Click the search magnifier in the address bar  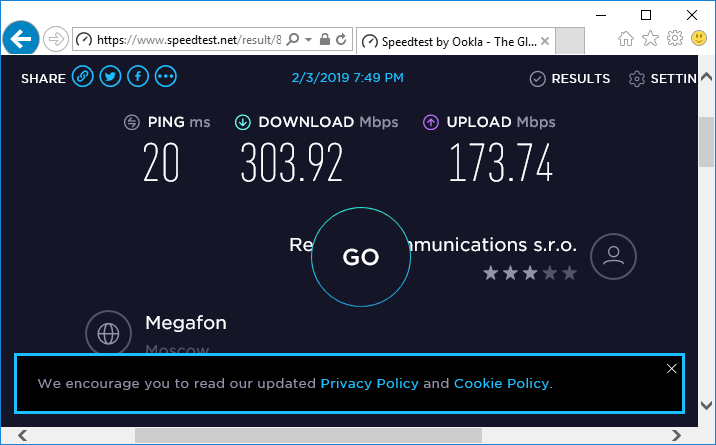click(x=293, y=40)
